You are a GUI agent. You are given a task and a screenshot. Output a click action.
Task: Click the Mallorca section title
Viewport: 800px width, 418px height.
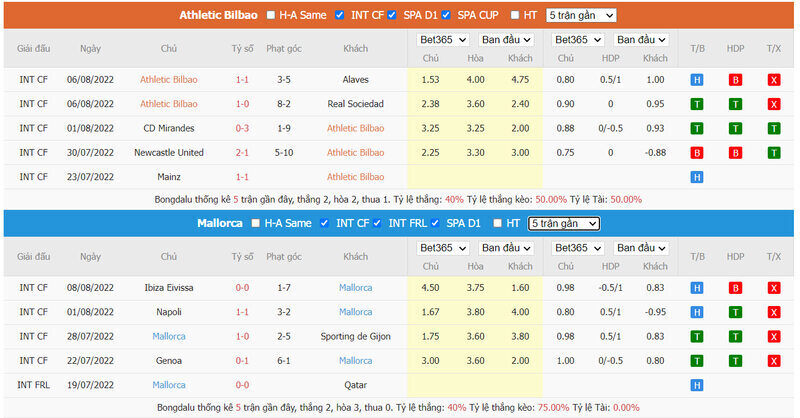pyautogui.click(x=220, y=224)
